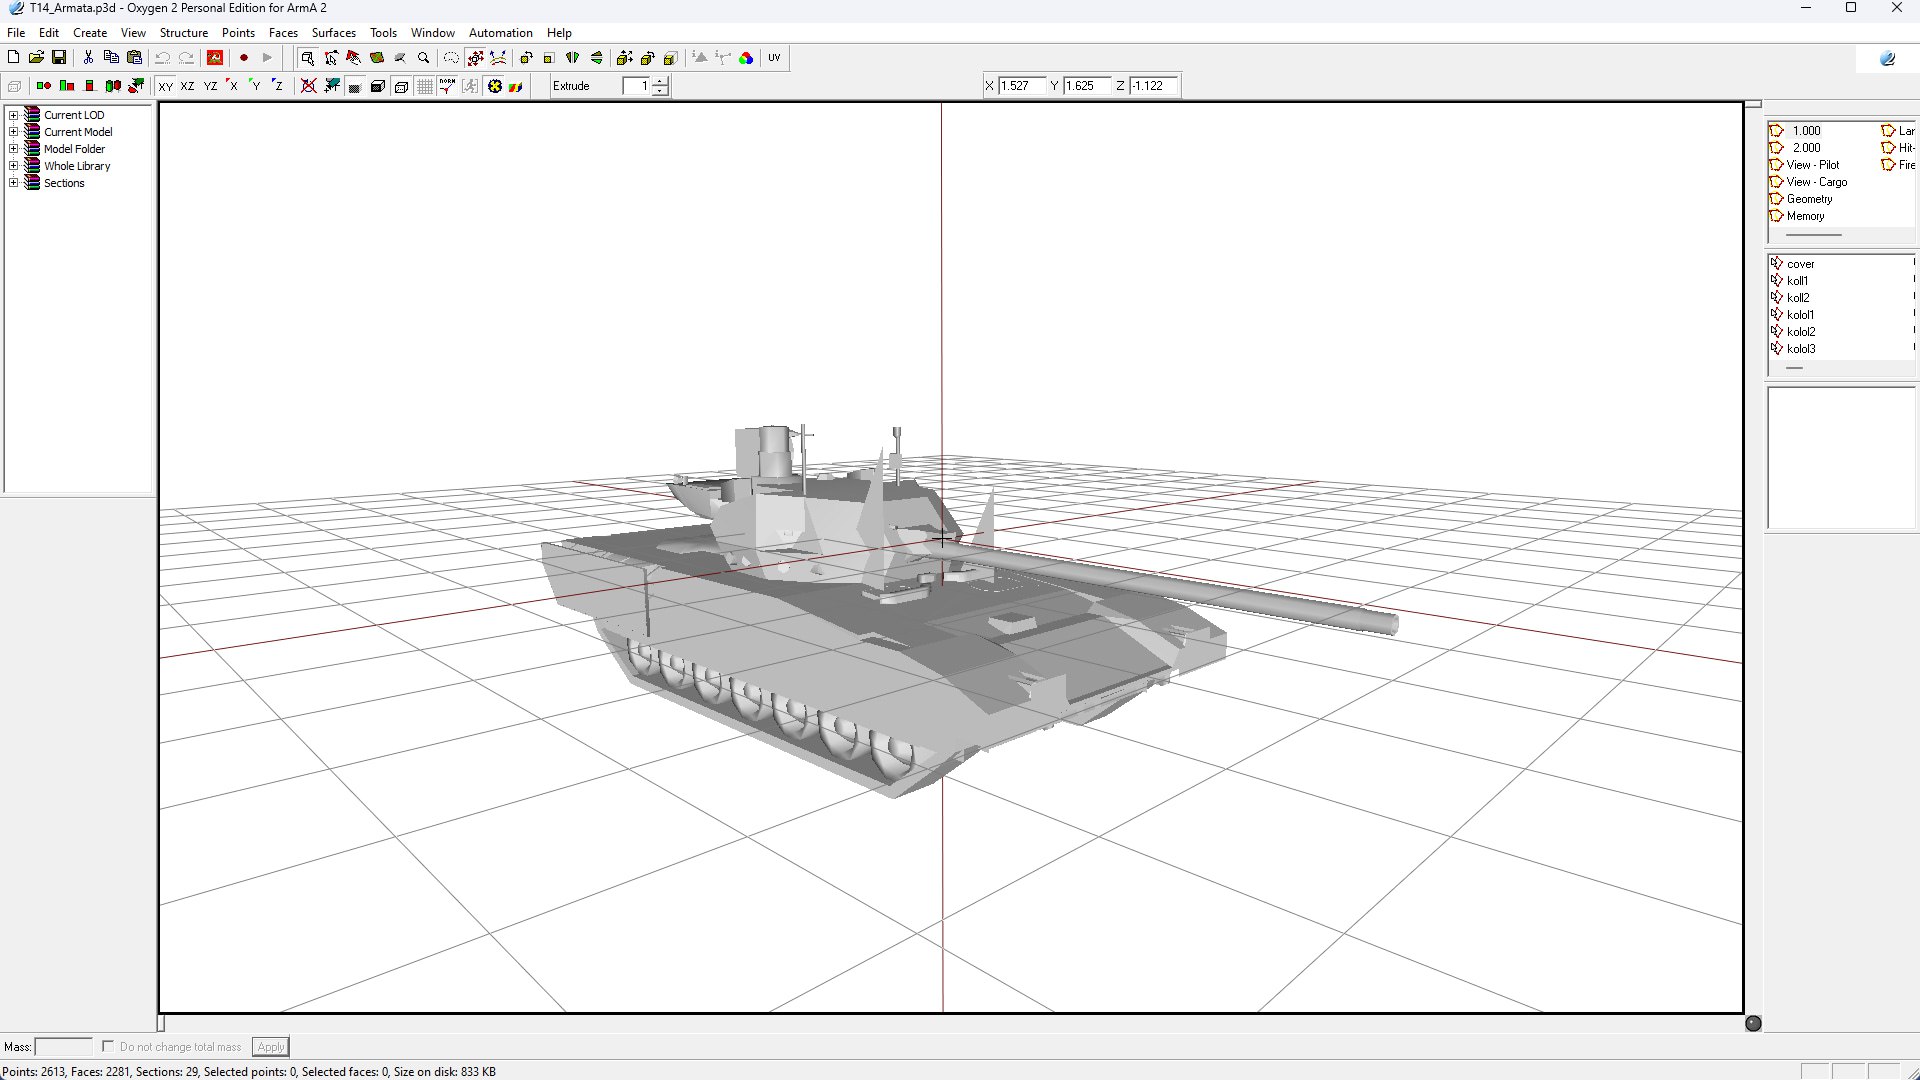Activate the move/transform arrows icon
Viewport: 1920px width, 1080px height.
pyautogui.click(x=475, y=58)
